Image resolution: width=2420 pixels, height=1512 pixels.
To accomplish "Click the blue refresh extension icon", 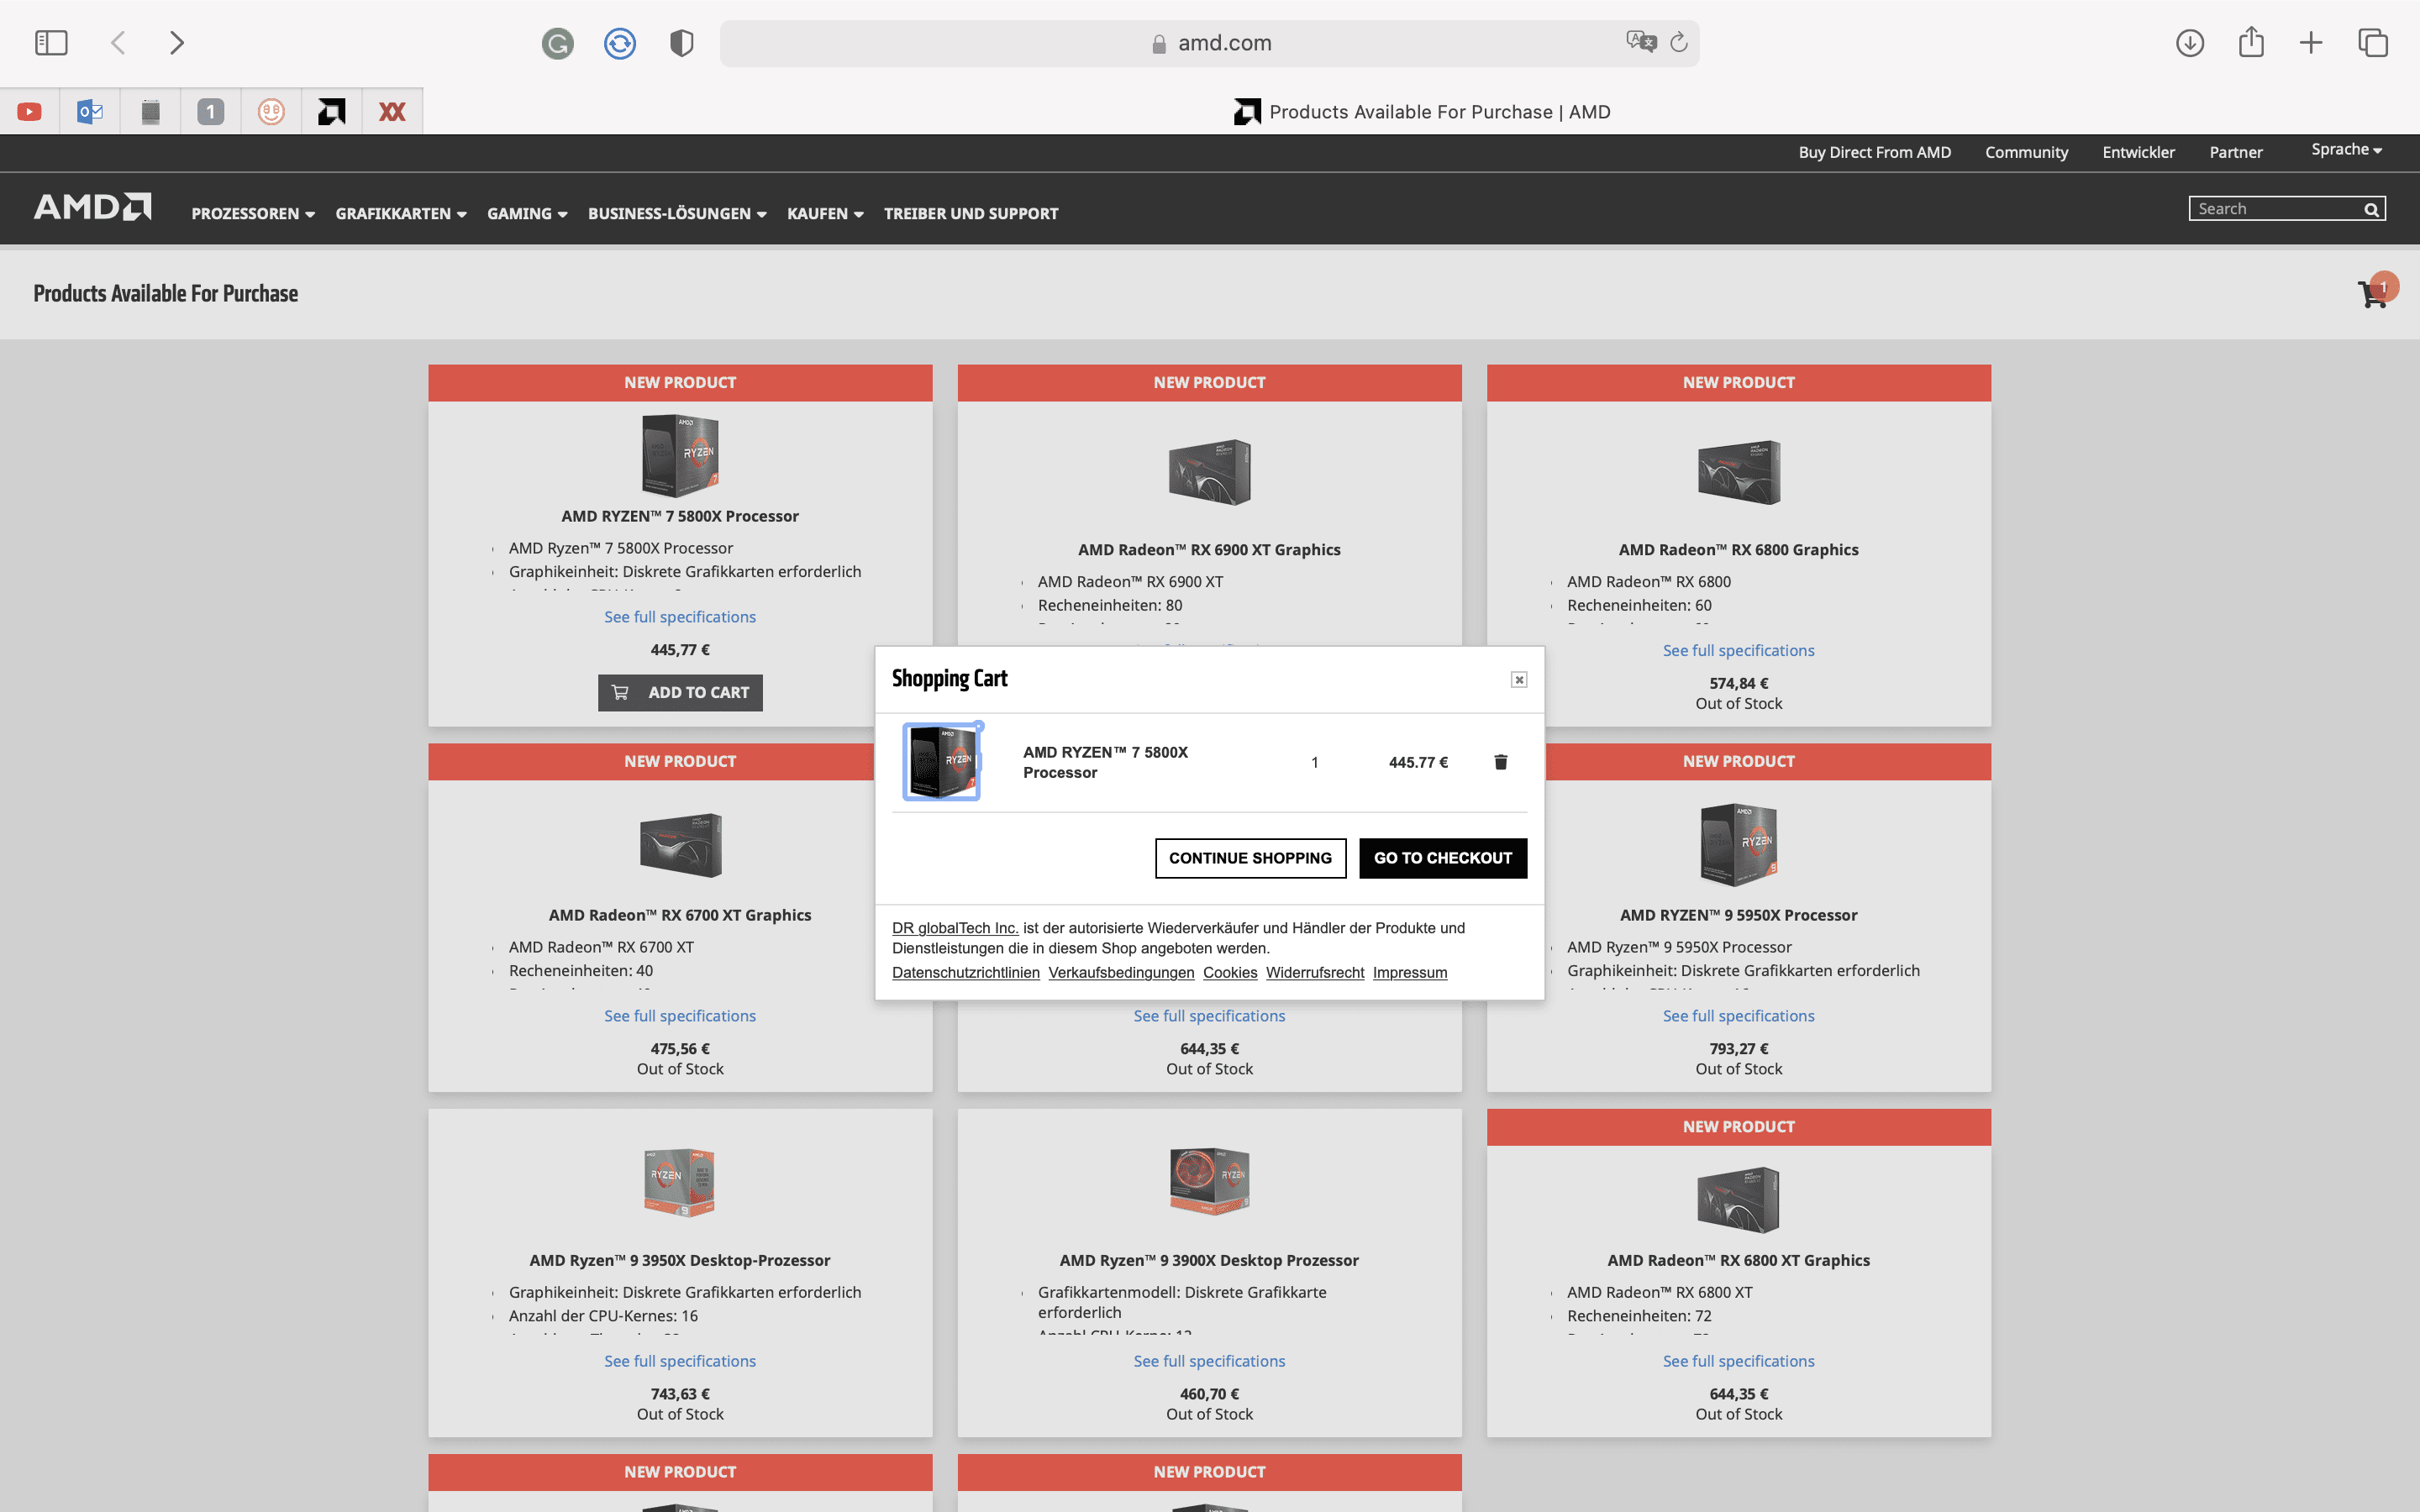I will pyautogui.click(x=620, y=43).
